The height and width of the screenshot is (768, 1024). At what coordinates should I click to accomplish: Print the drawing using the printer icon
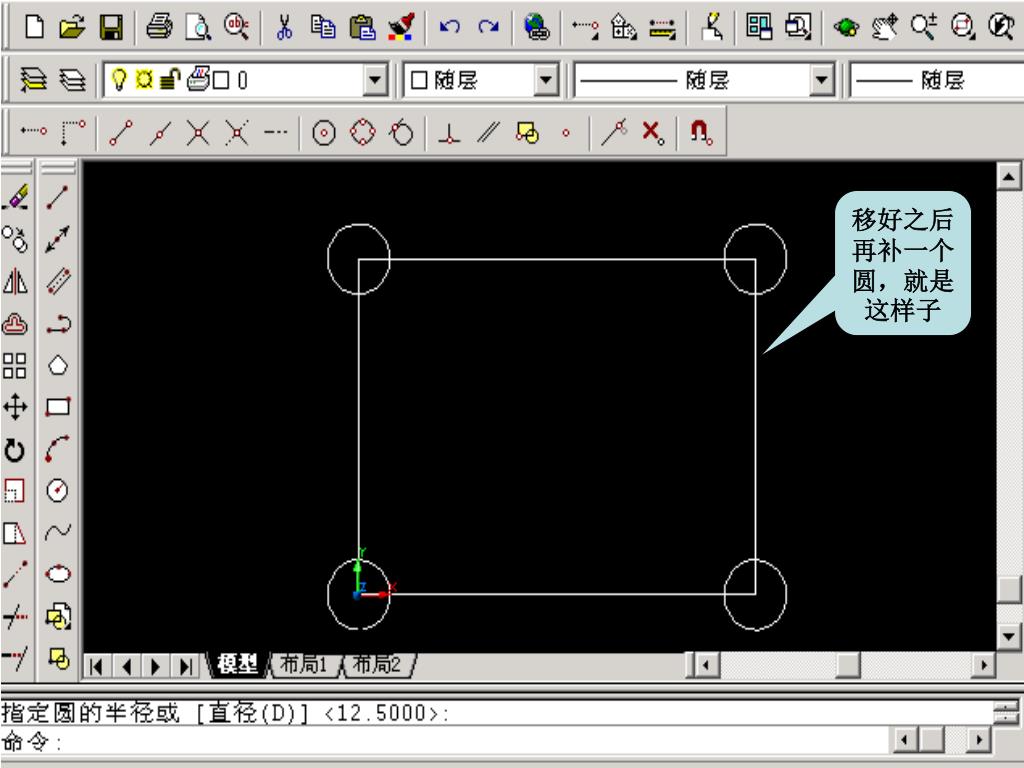click(x=159, y=27)
